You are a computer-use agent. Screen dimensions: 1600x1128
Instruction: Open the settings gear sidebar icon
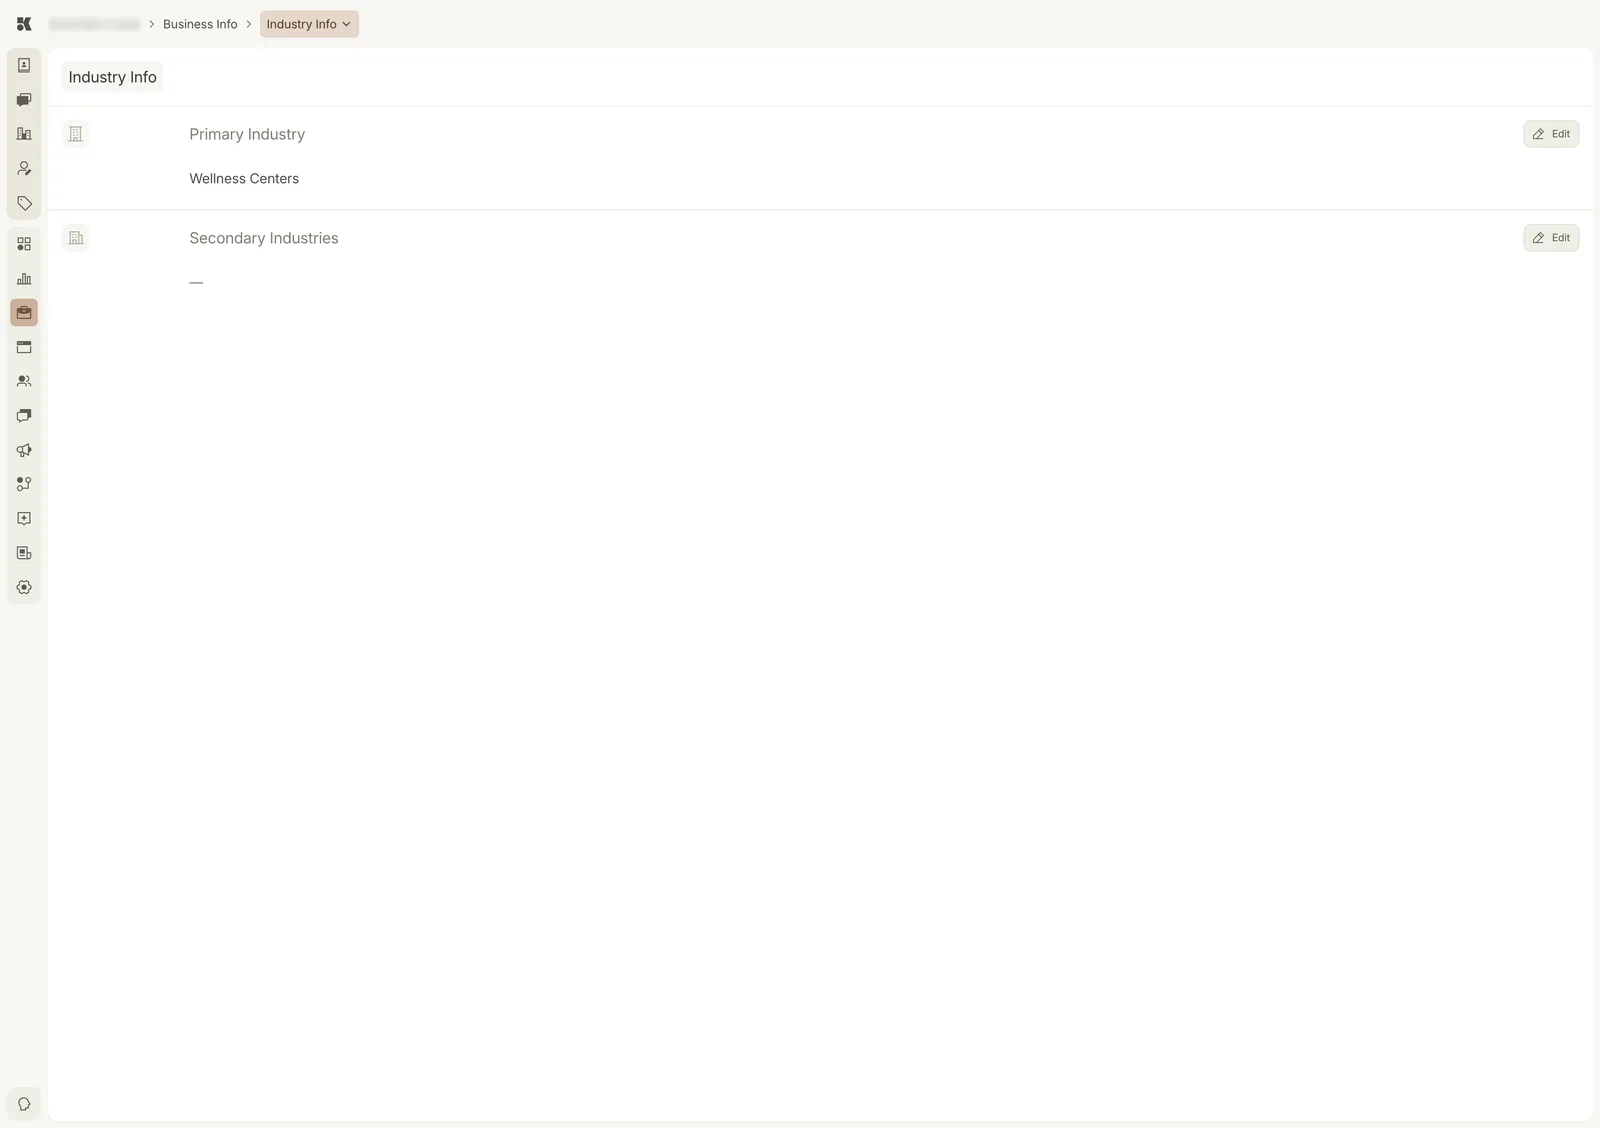pos(24,588)
